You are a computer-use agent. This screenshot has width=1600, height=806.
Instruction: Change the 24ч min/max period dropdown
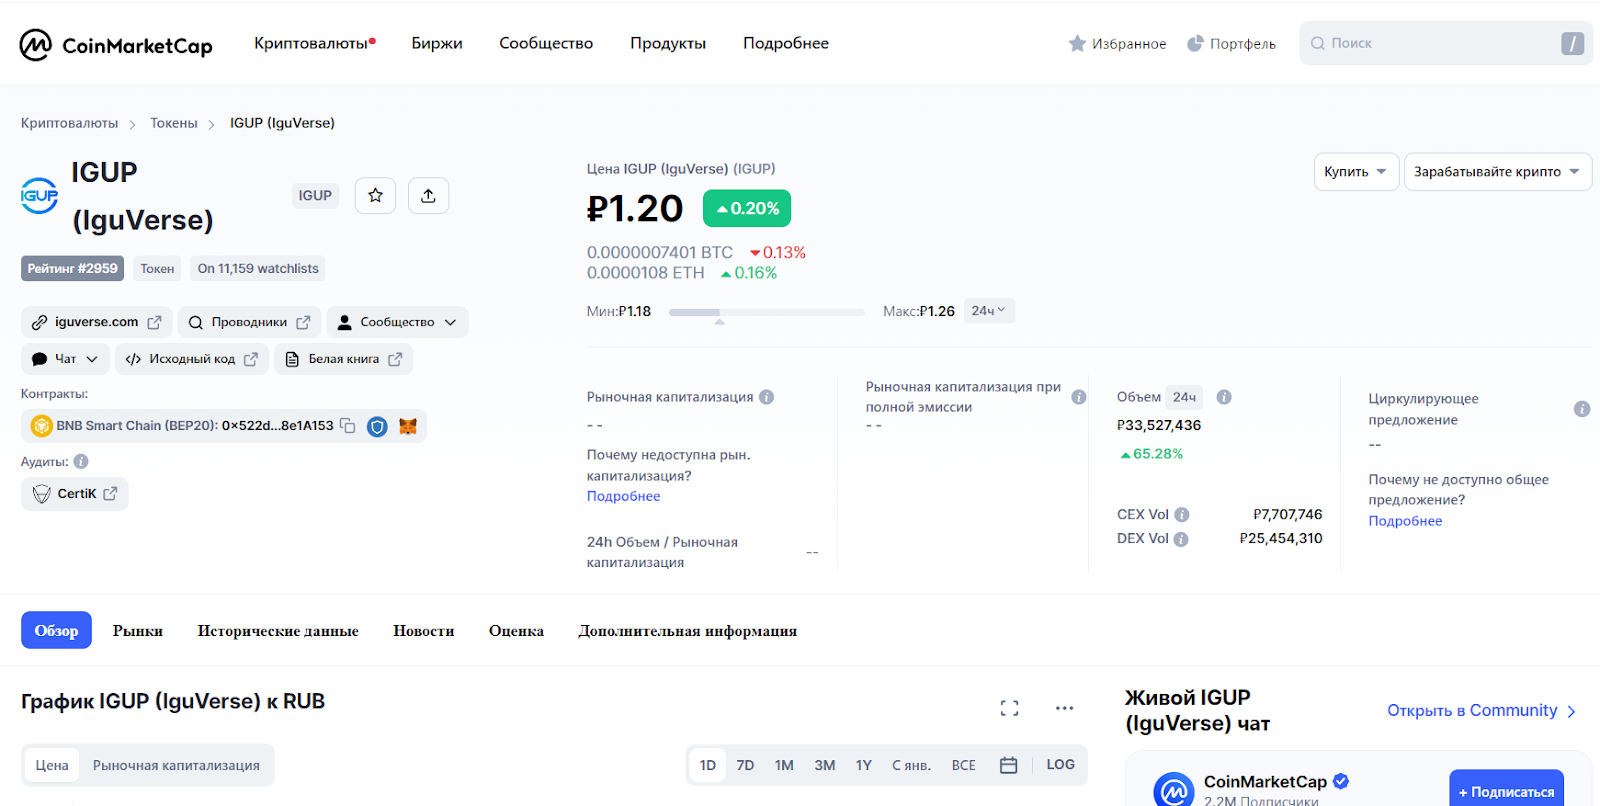click(989, 311)
